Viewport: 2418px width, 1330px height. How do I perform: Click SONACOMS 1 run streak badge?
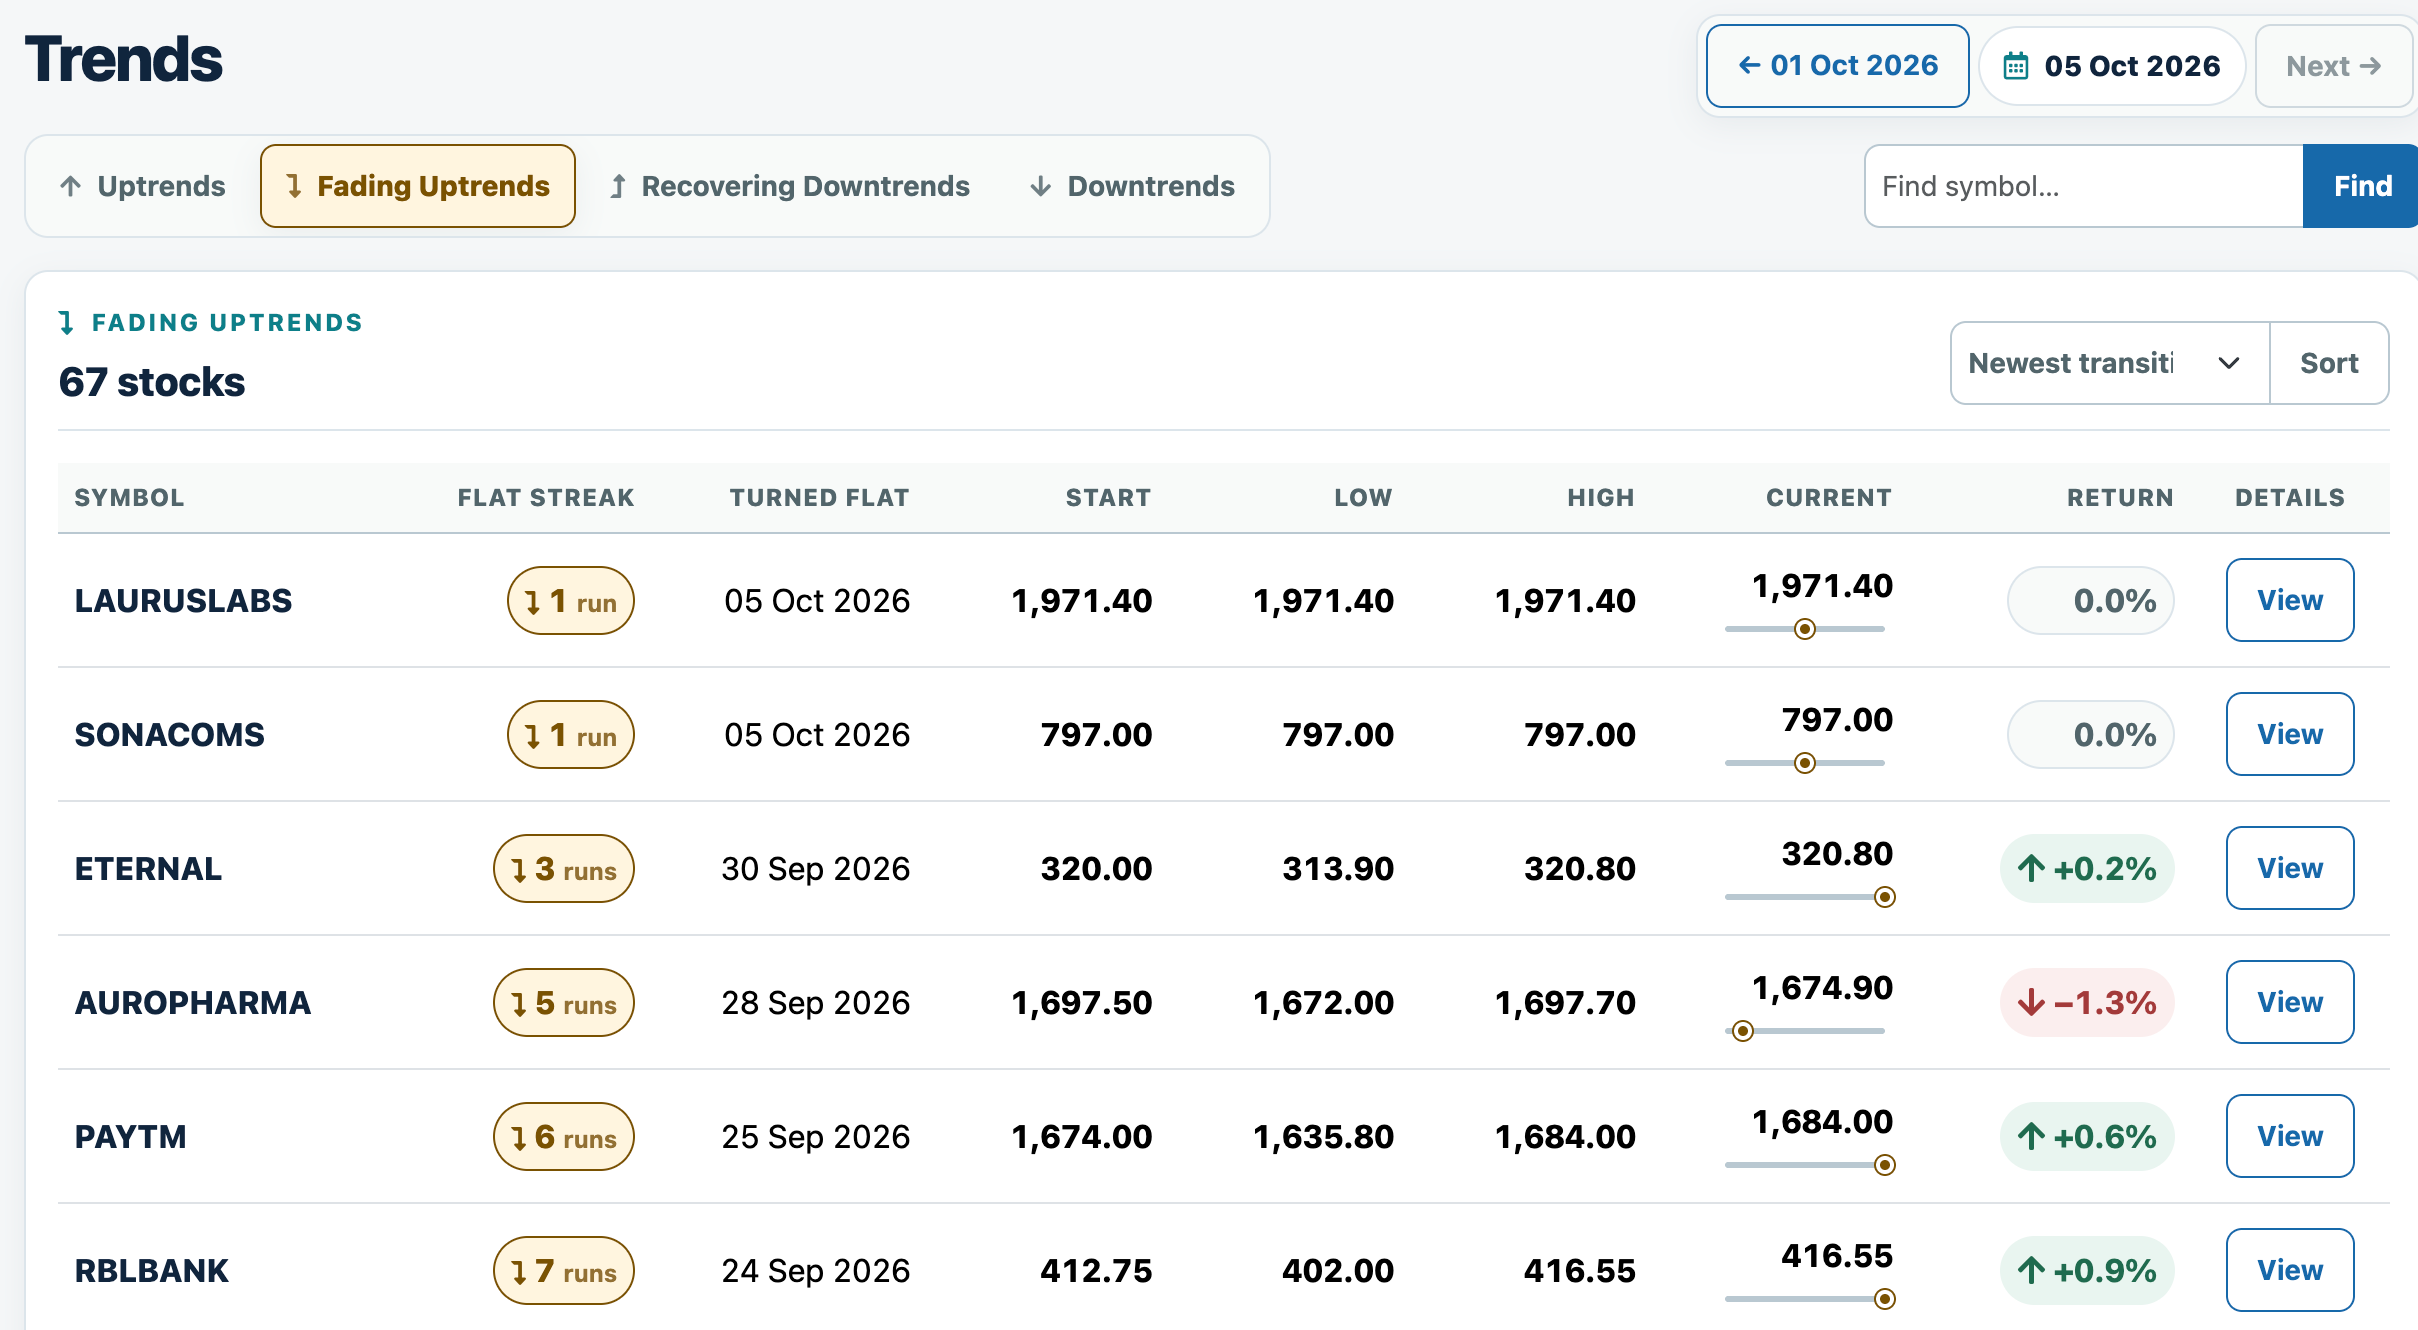point(571,735)
